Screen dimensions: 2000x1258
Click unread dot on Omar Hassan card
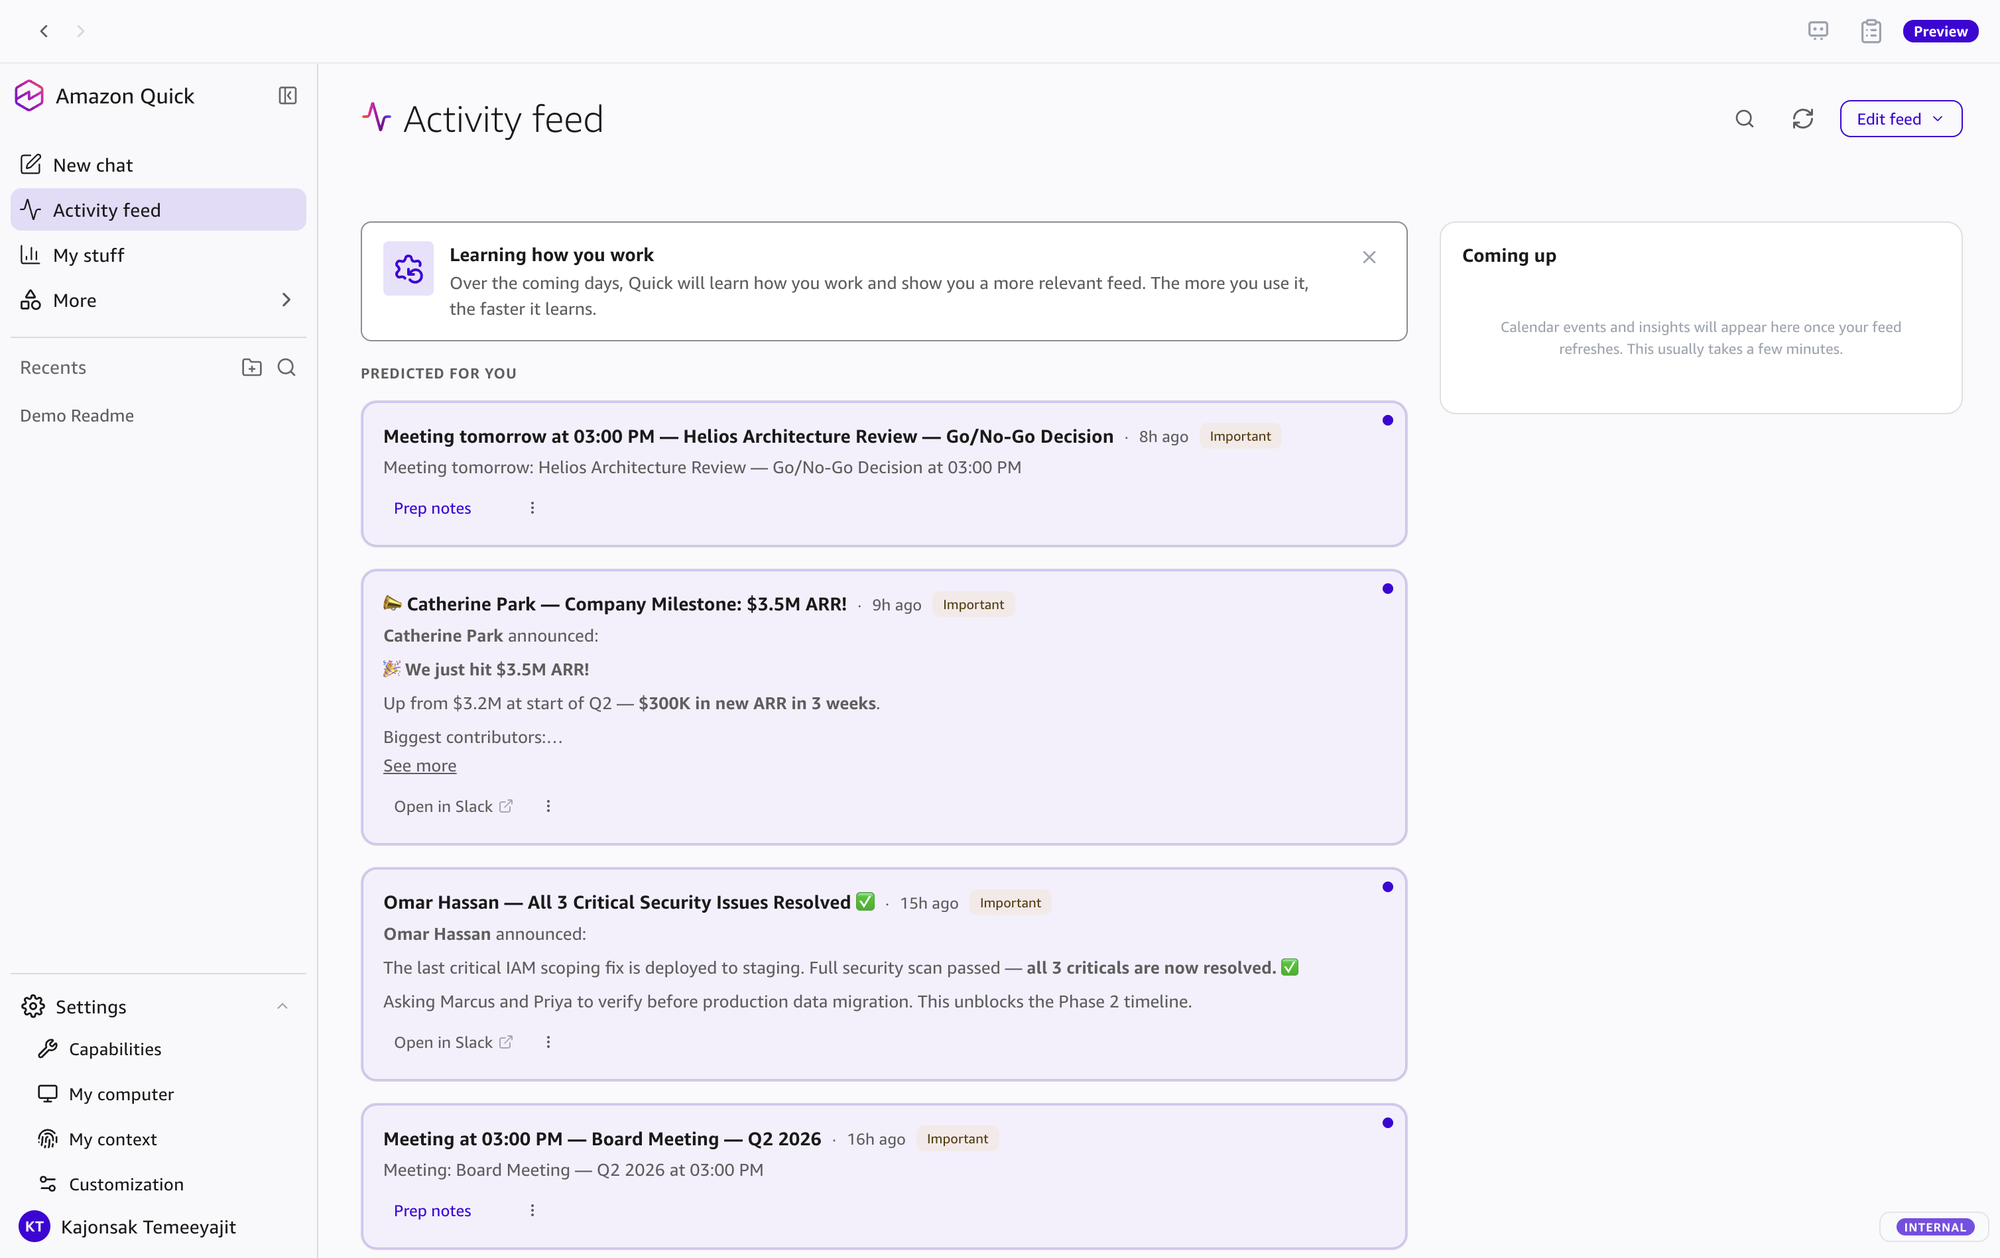click(x=1387, y=886)
